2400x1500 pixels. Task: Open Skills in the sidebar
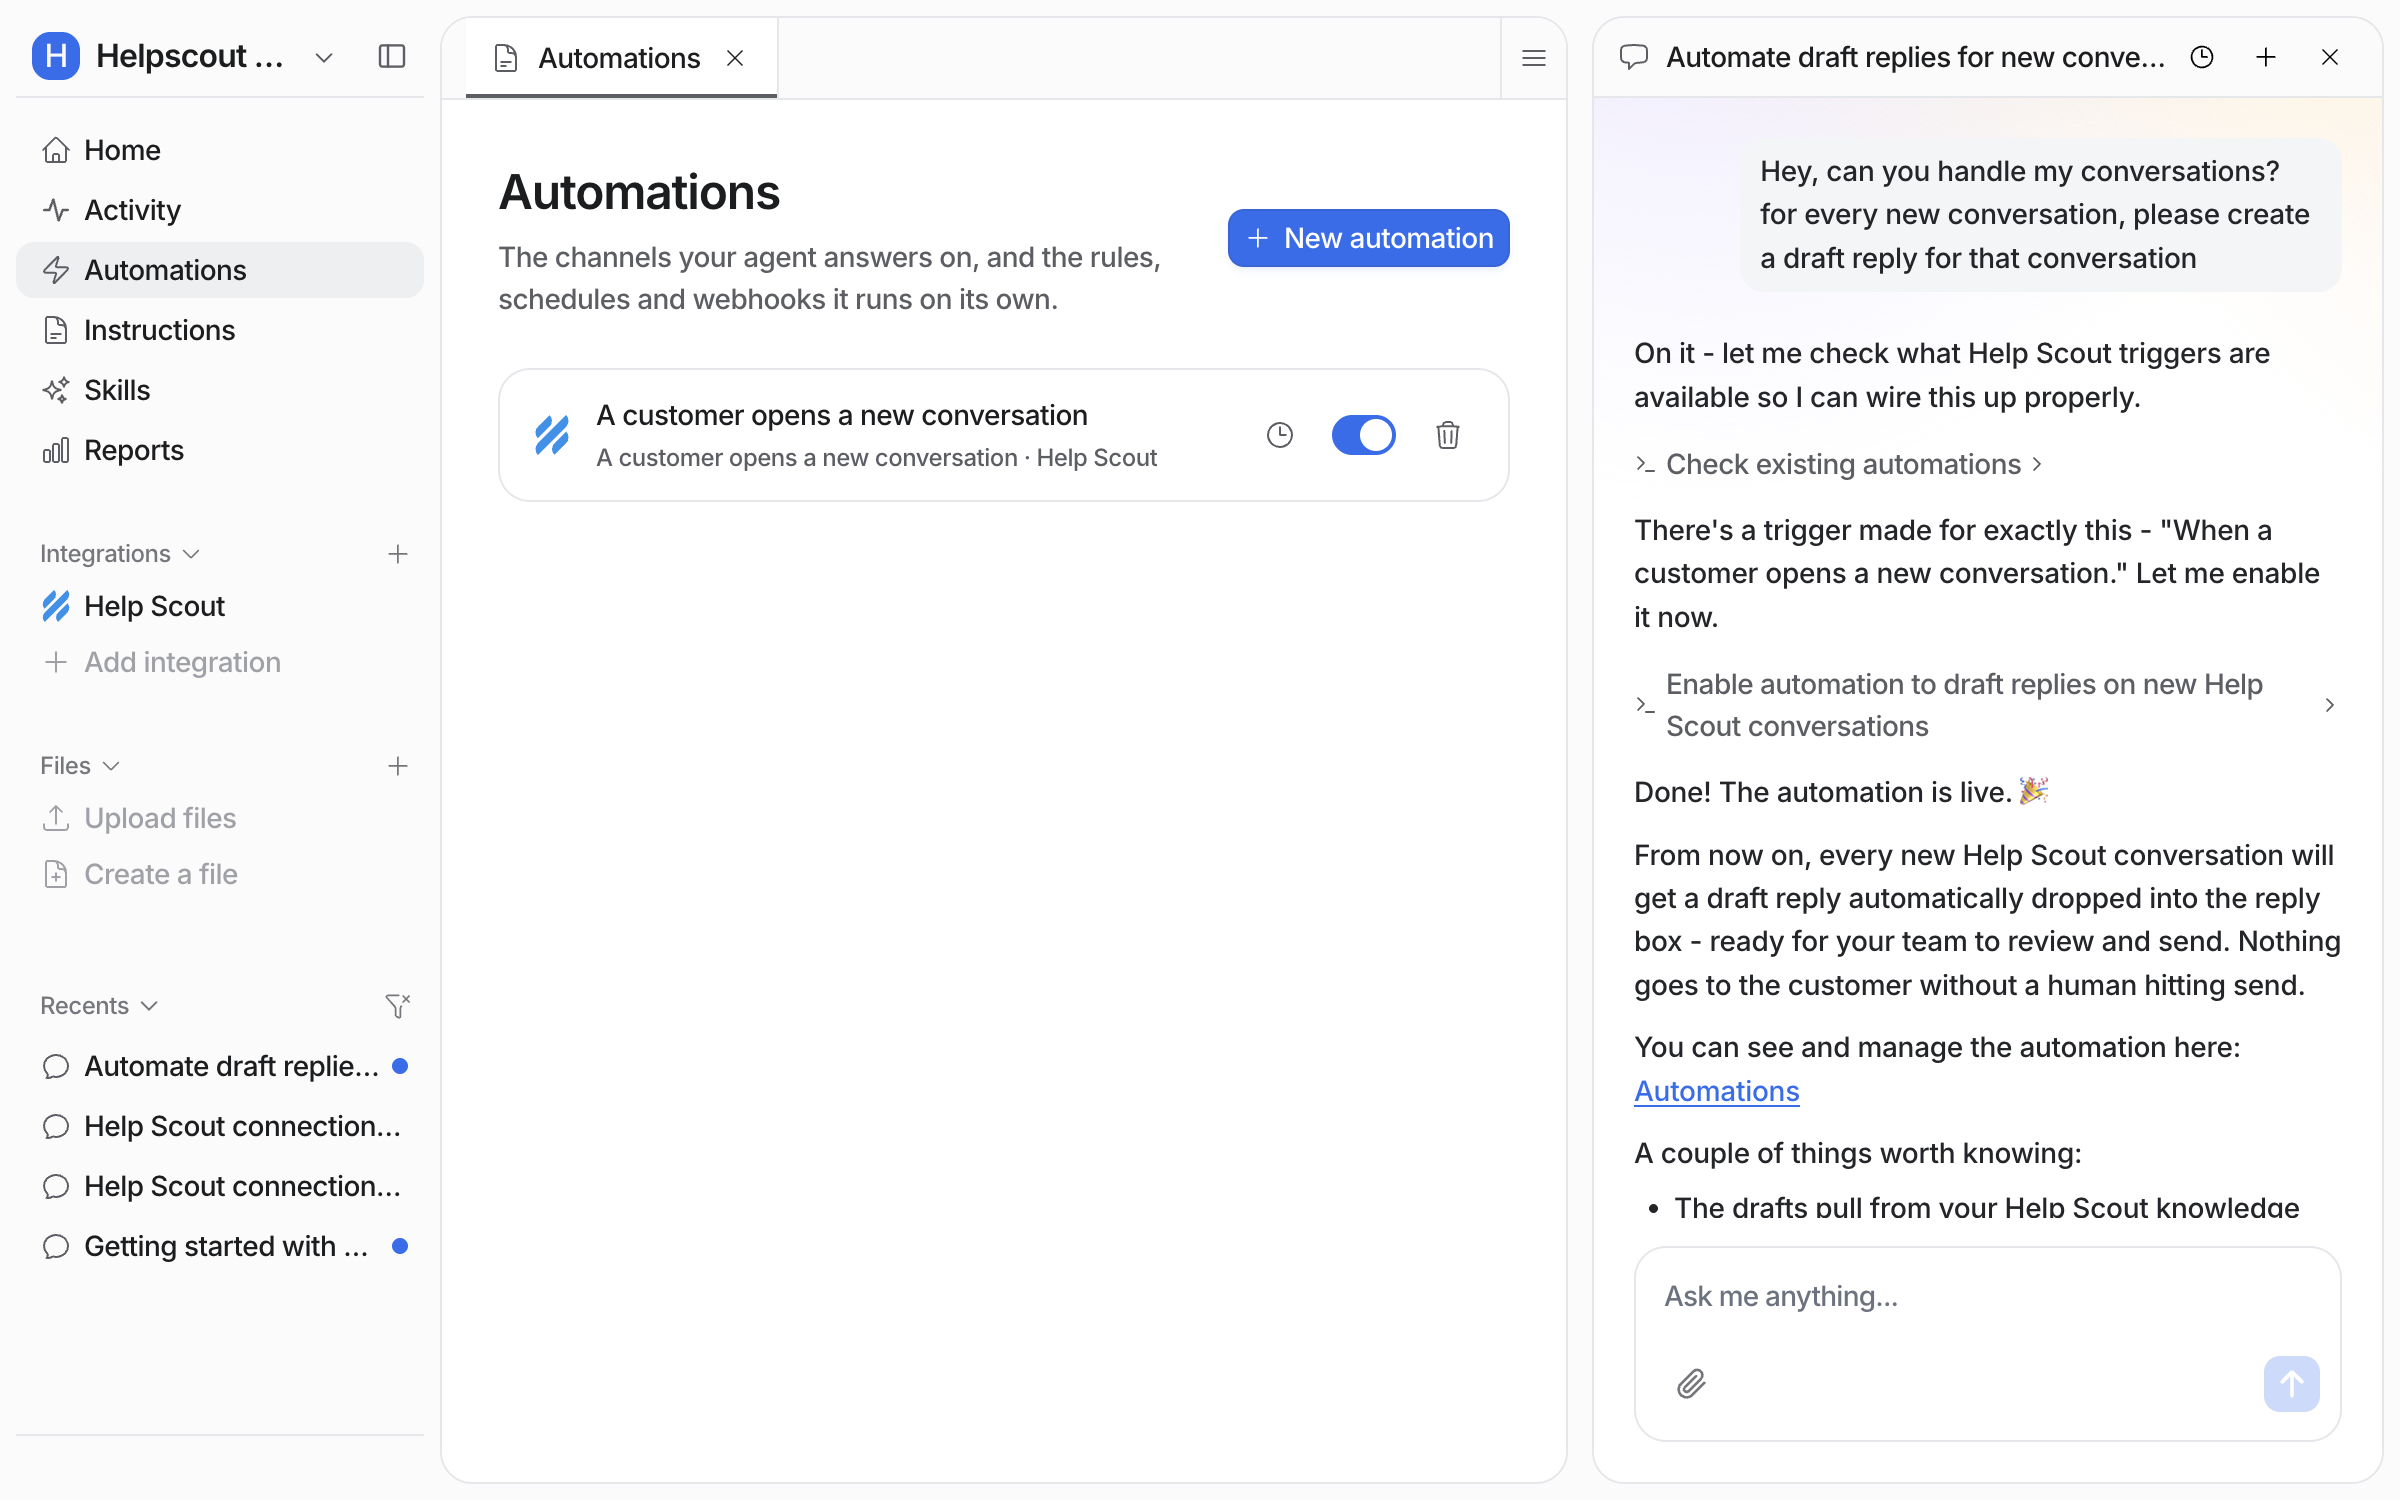[220, 390]
